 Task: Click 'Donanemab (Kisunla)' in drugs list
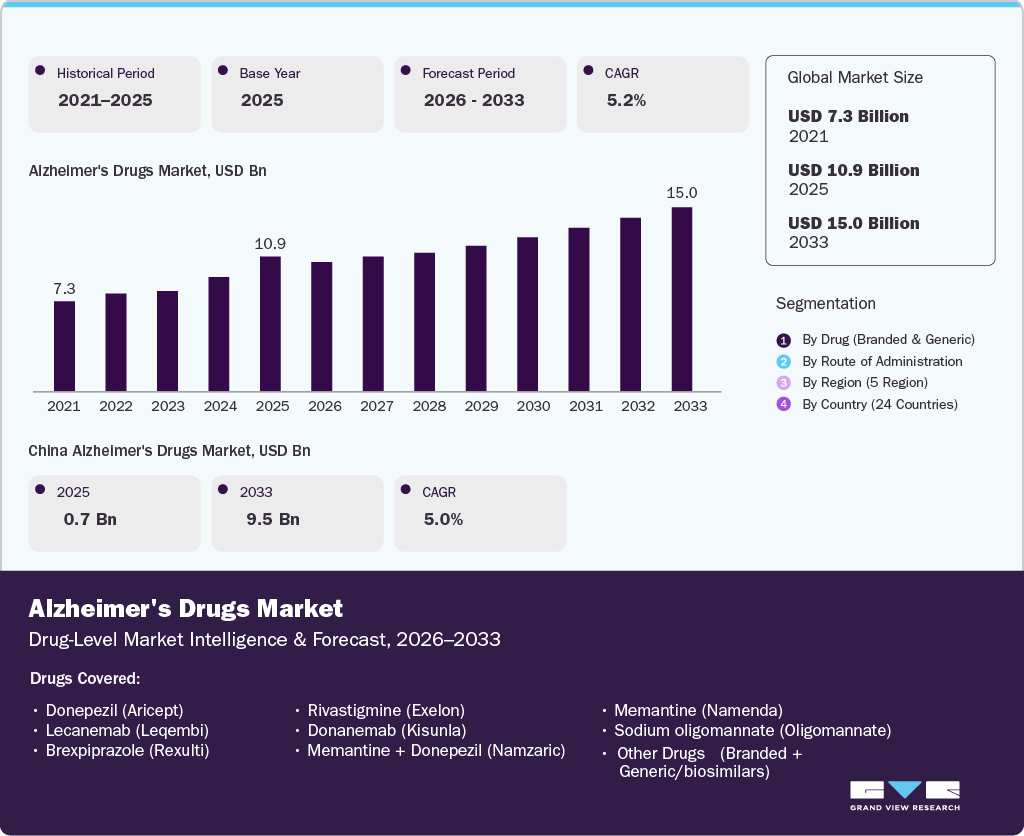click(x=387, y=731)
